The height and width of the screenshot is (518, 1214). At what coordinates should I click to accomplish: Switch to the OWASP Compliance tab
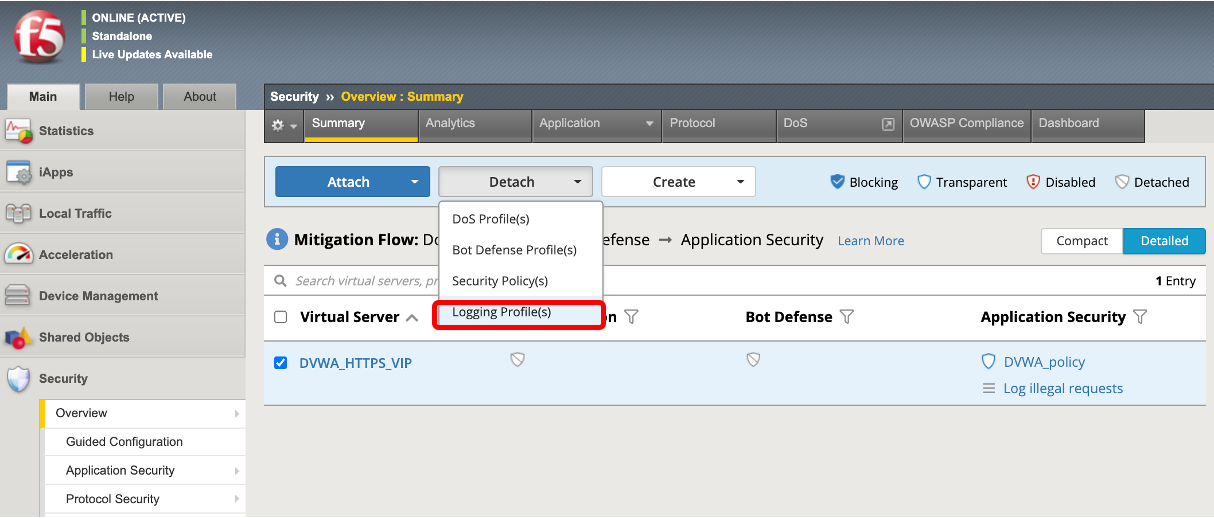click(966, 123)
